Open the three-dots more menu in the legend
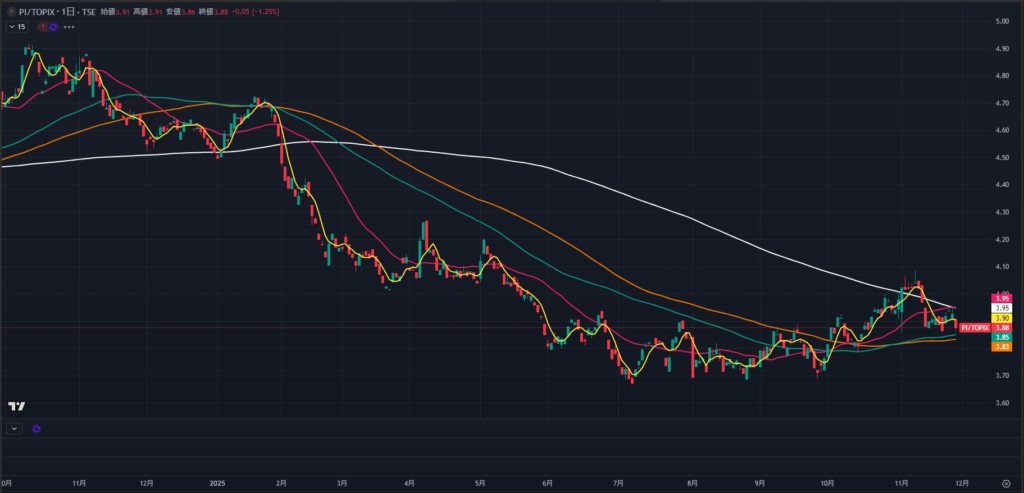 tap(69, 26)
